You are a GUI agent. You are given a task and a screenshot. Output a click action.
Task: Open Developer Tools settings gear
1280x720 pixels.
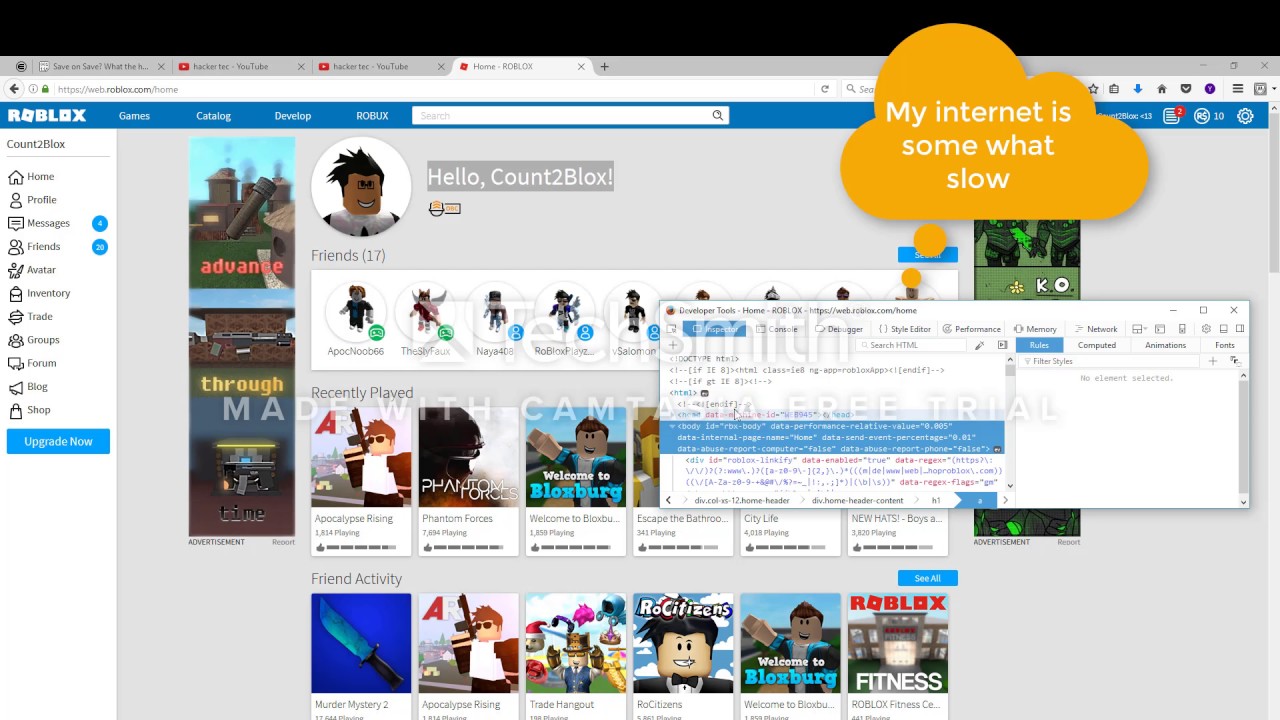[x=1206, y=329]
